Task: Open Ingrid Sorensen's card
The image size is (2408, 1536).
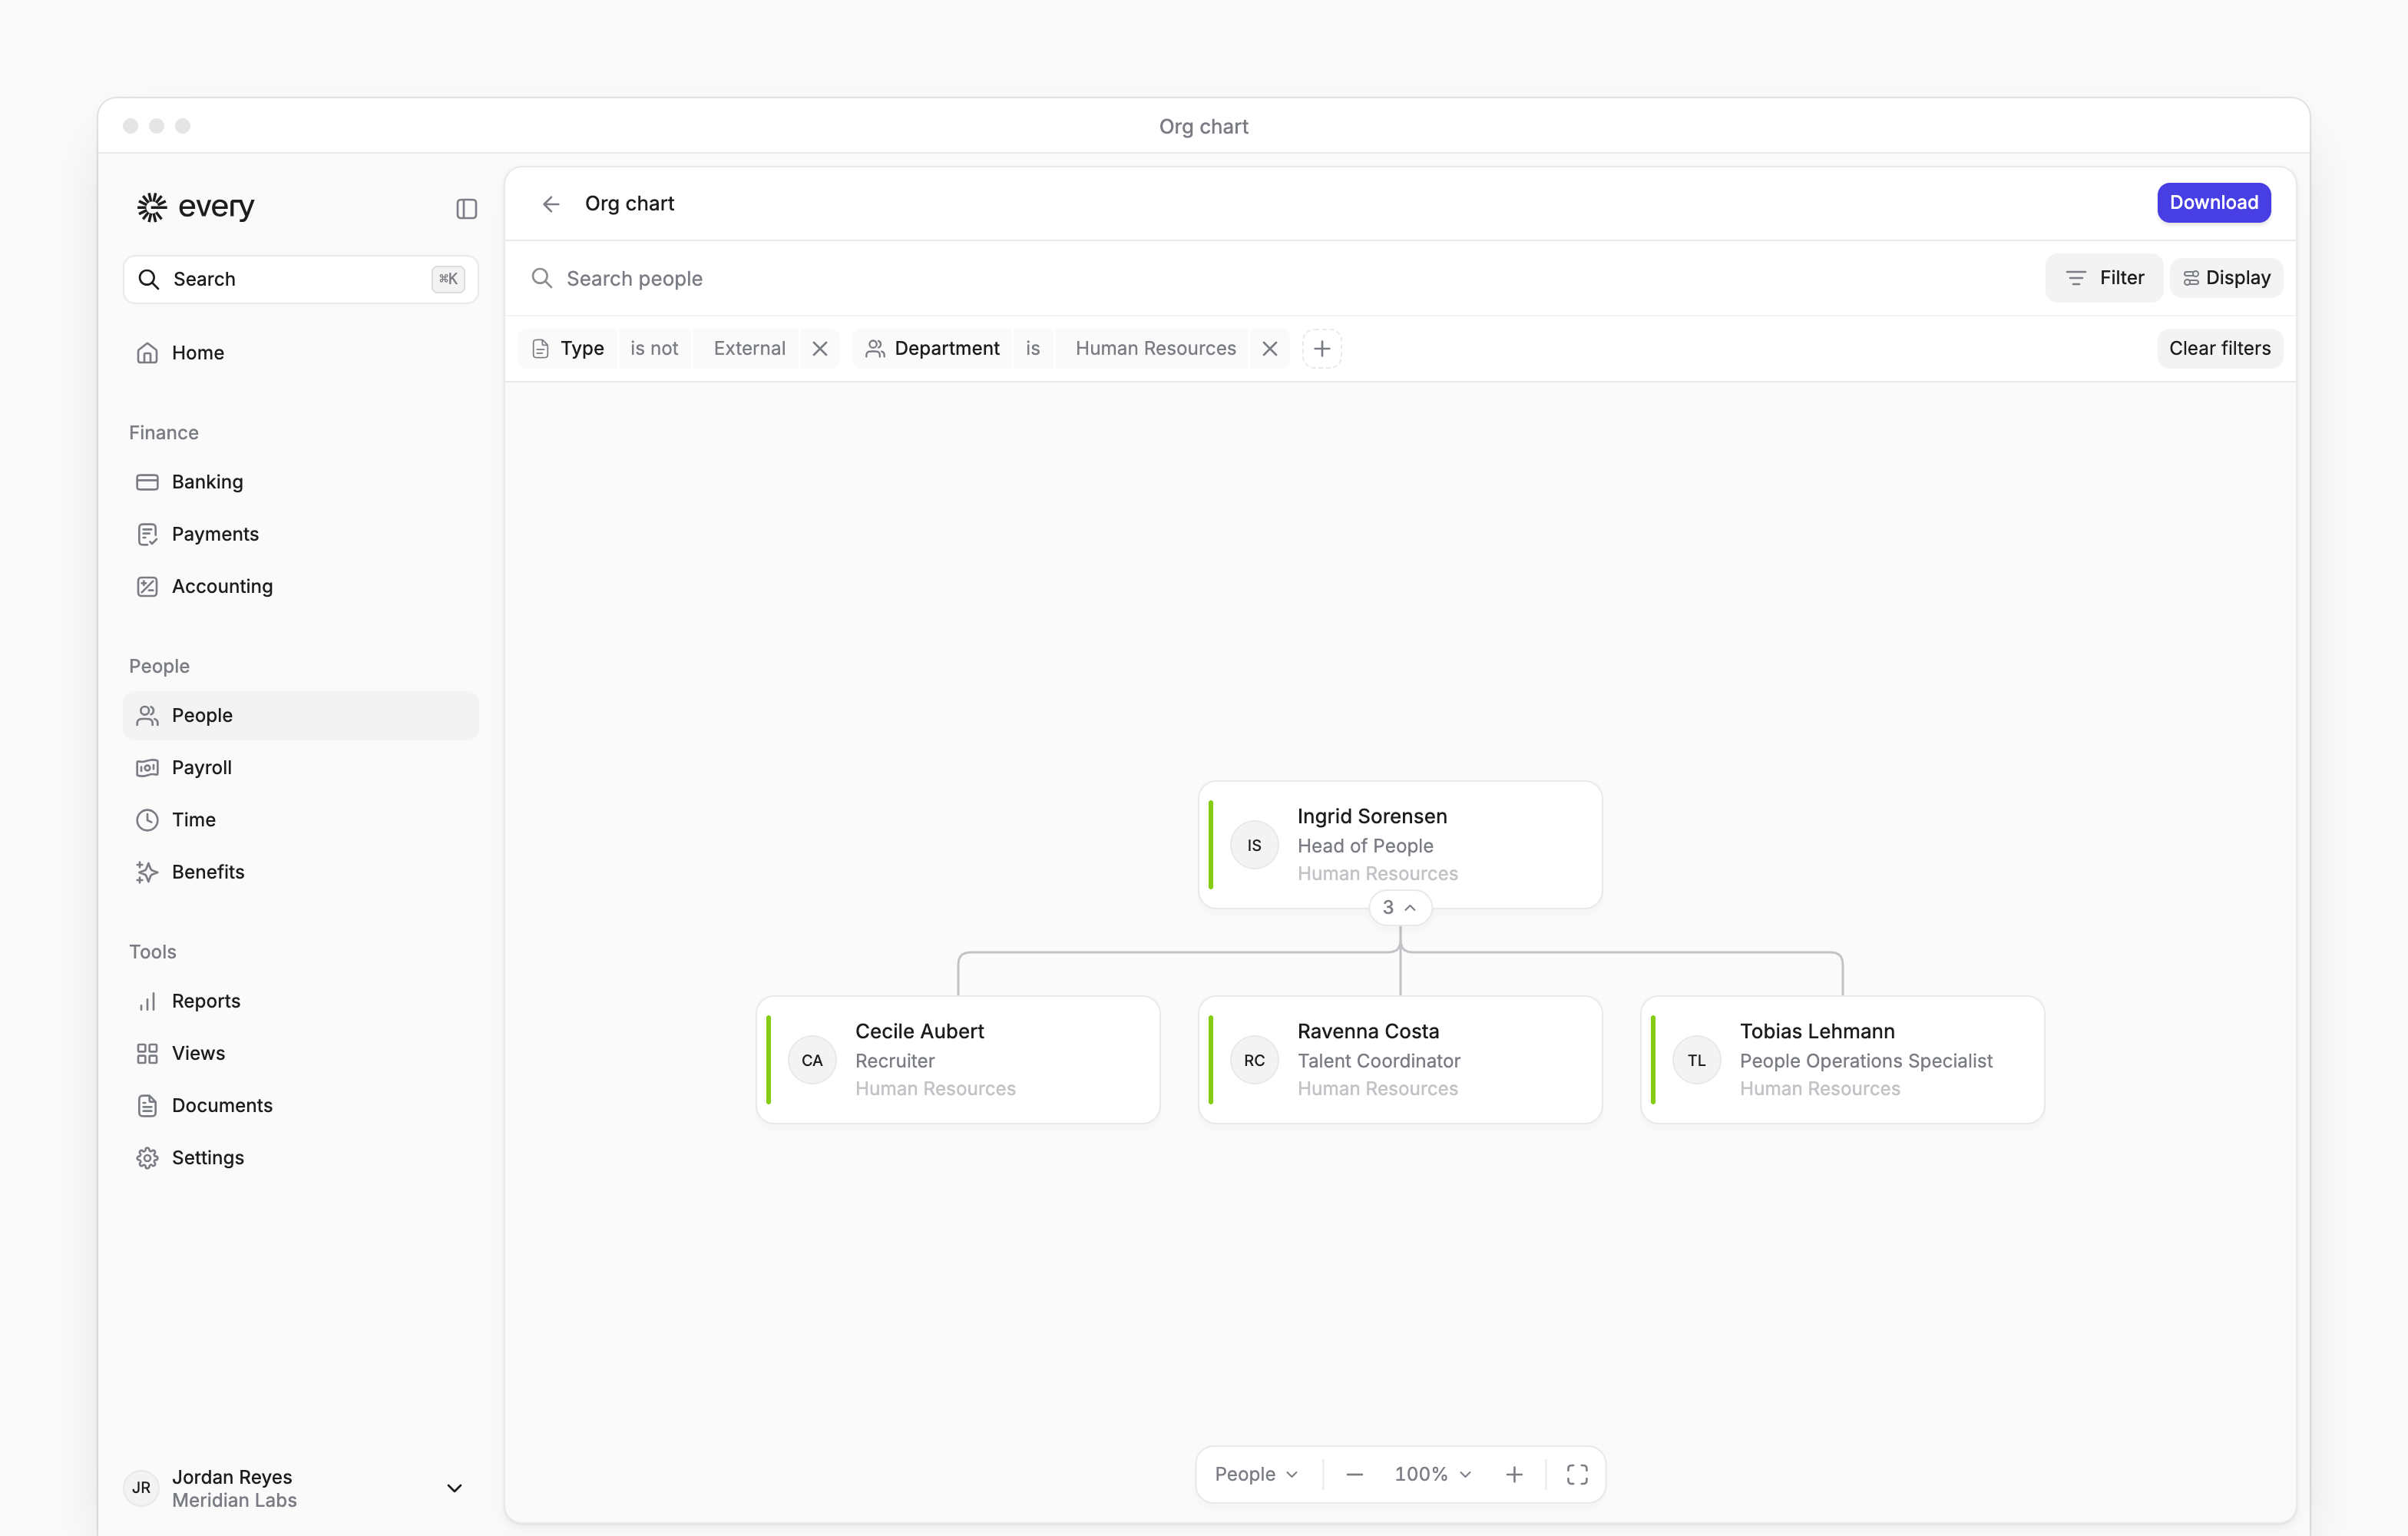Action: (x=1400, y=845)
